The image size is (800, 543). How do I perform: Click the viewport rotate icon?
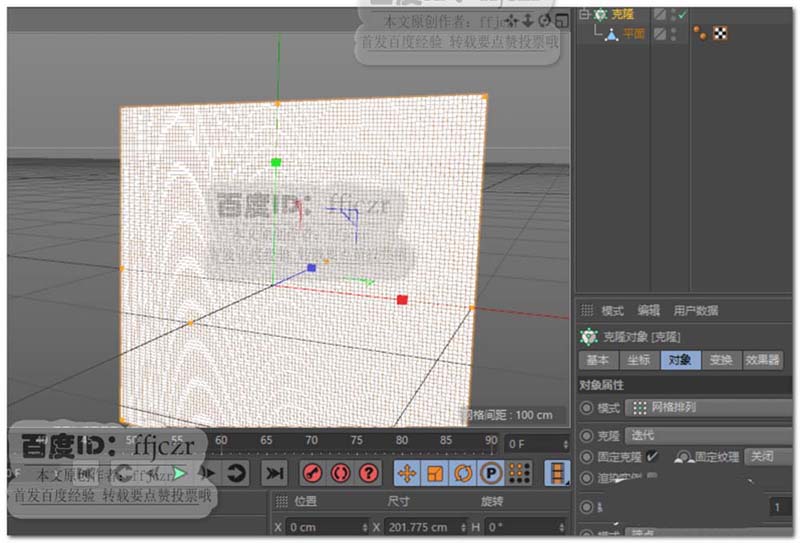click(x=544, y=20)
